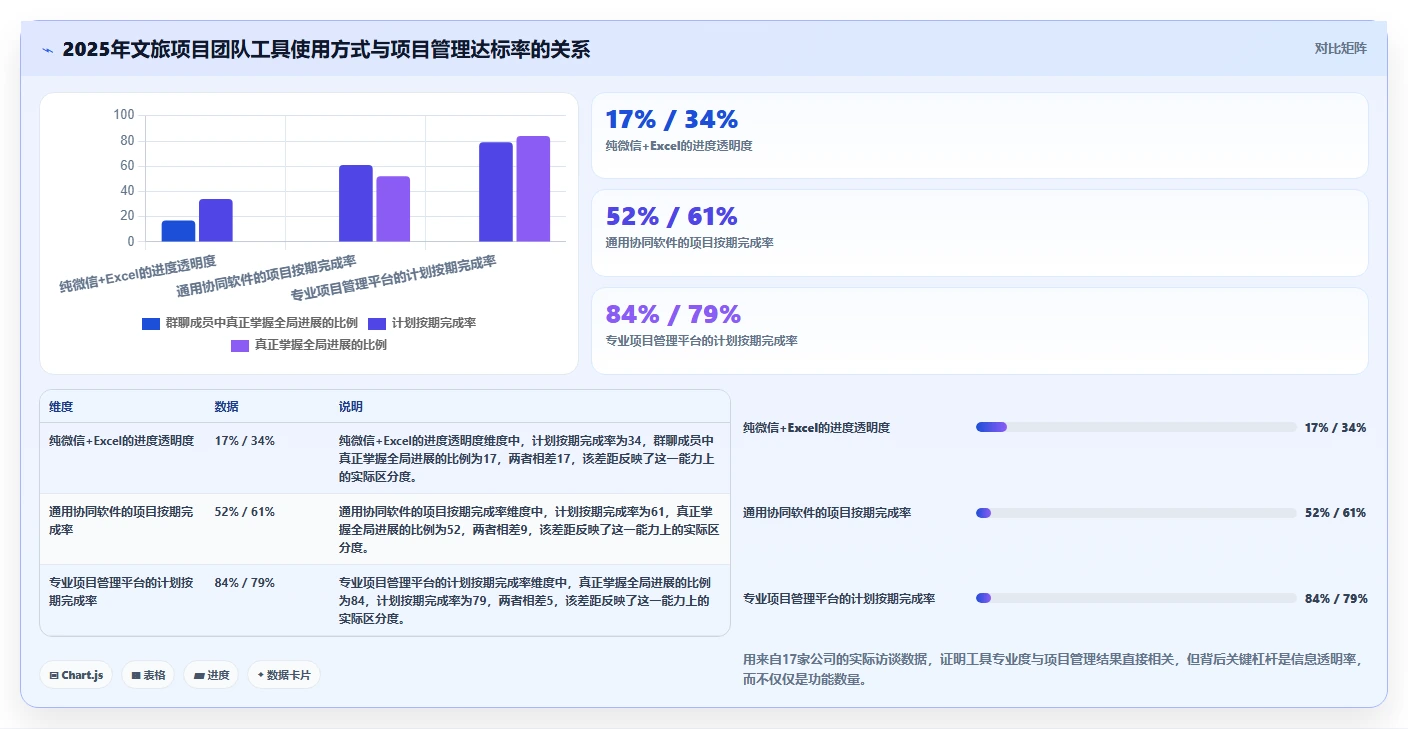Toggle the 计划按期完成率 legend swatch
This screenshot has height=729, width=1408.
pos(377,323)
